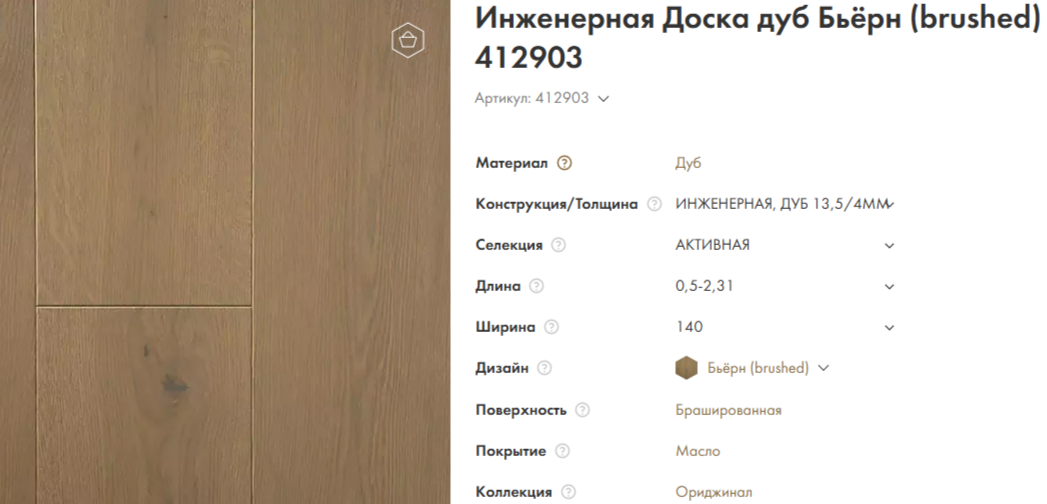Open the Длина dropdown with 0,5-2,31
Viewport: 1047px width, 504px height.
coord(785,286)
